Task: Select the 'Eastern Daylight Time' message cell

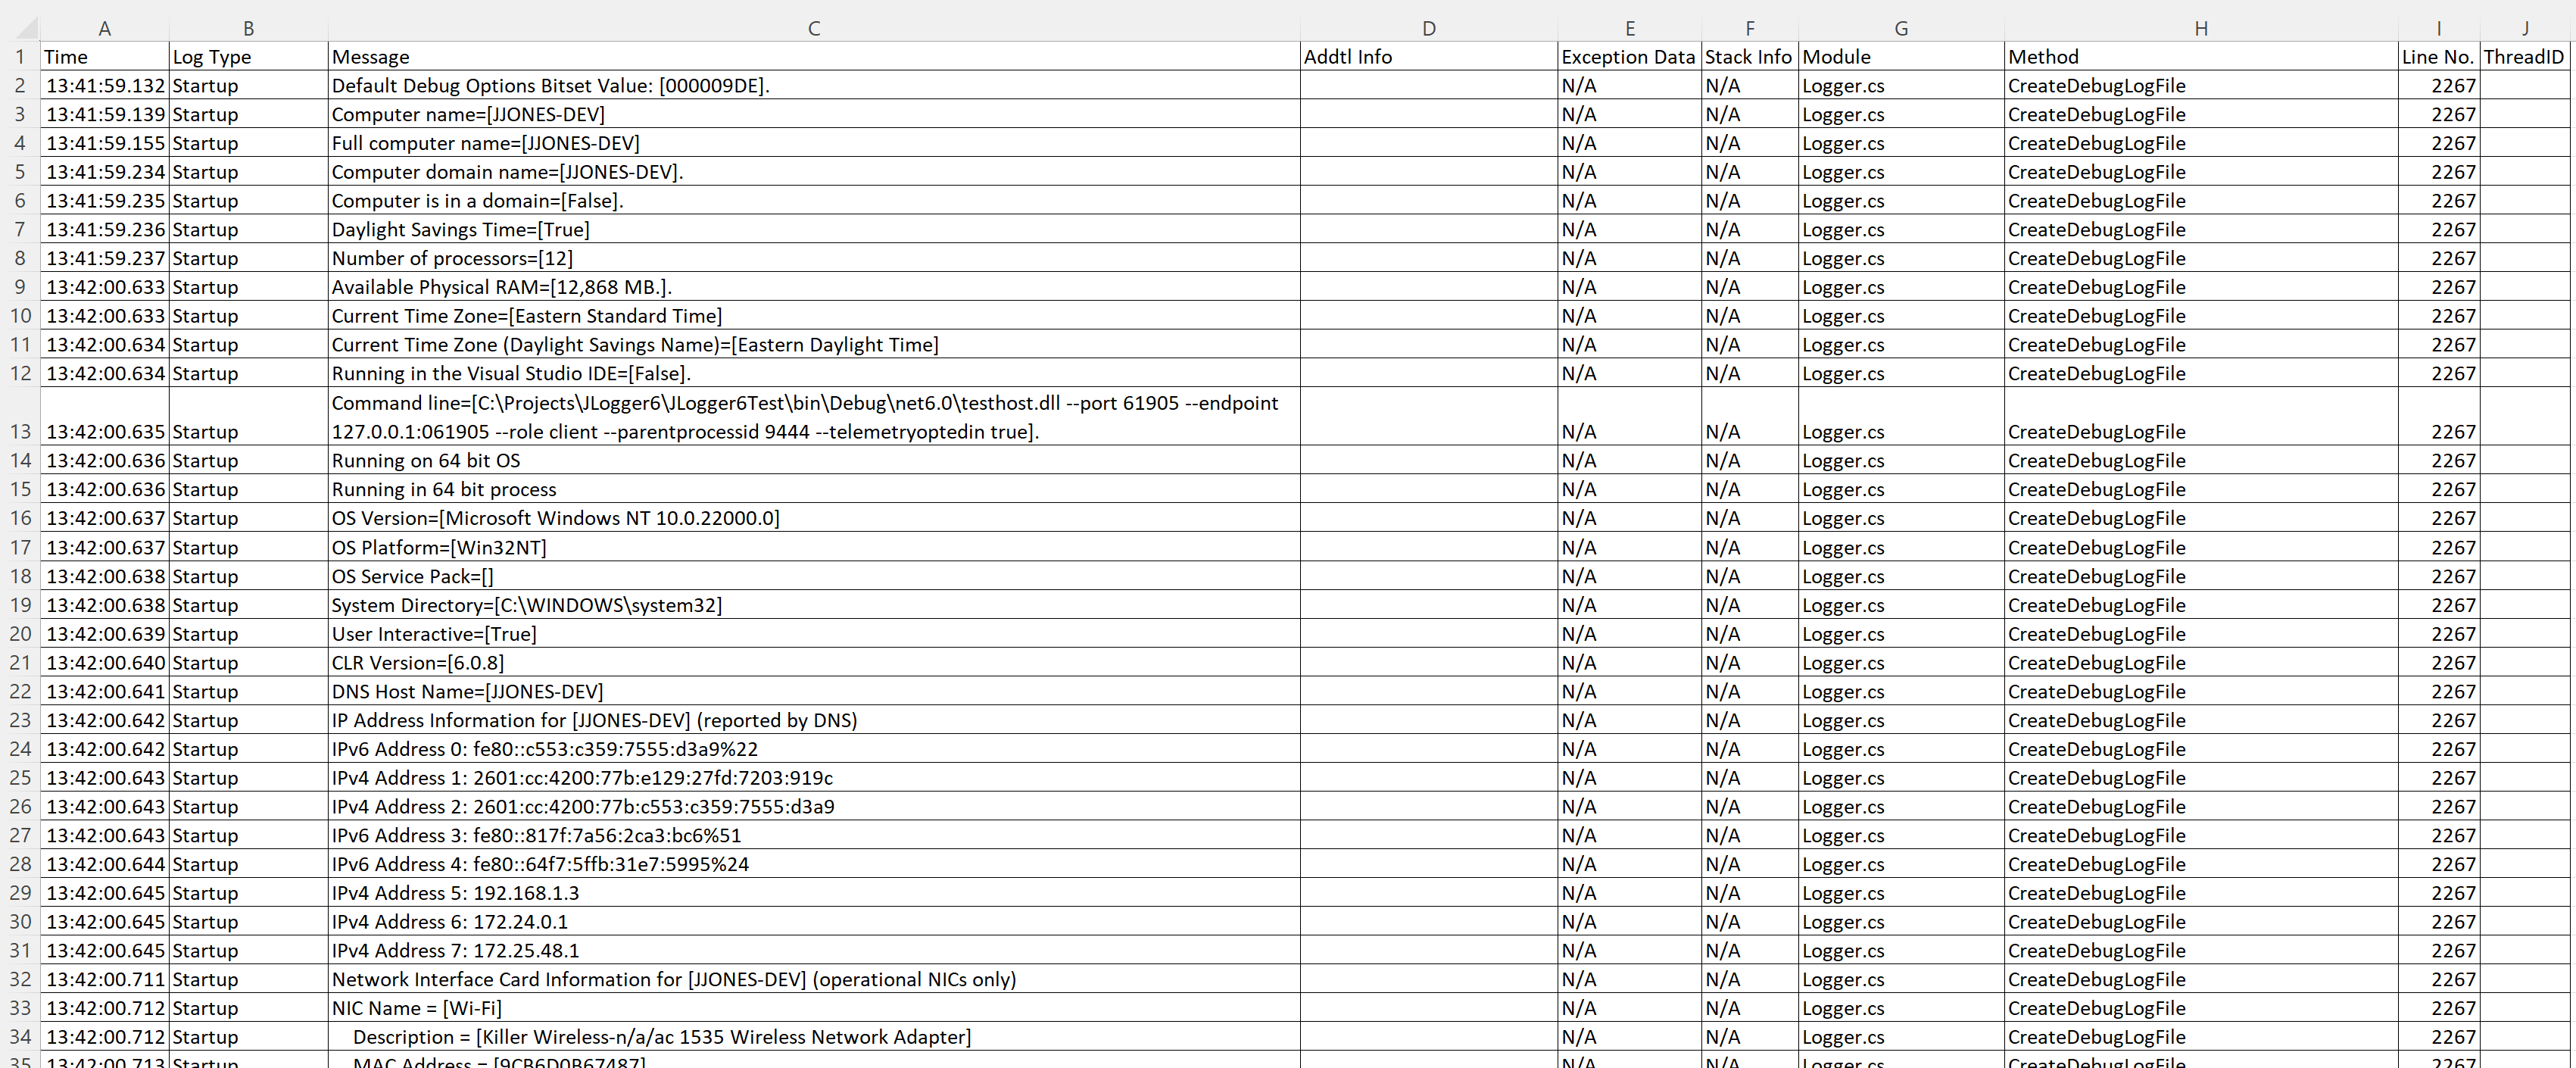Action: 814,345
